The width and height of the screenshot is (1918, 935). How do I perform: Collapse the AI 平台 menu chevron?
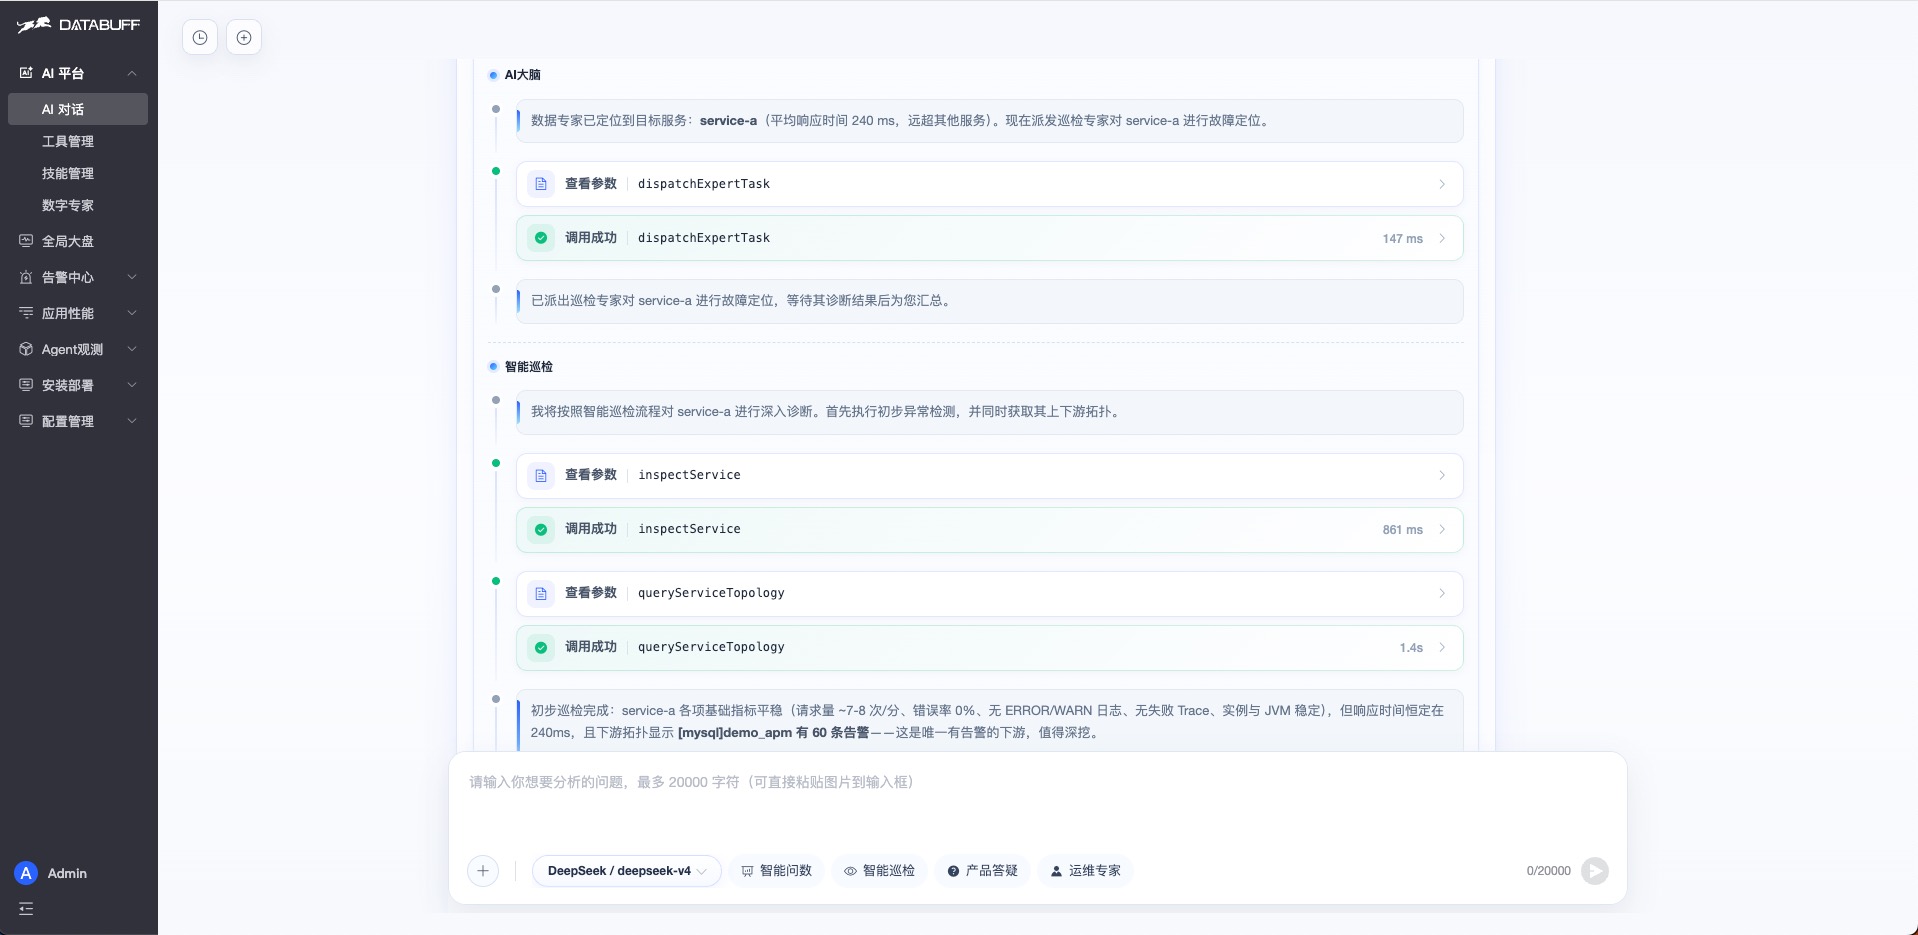coord(132,73)
